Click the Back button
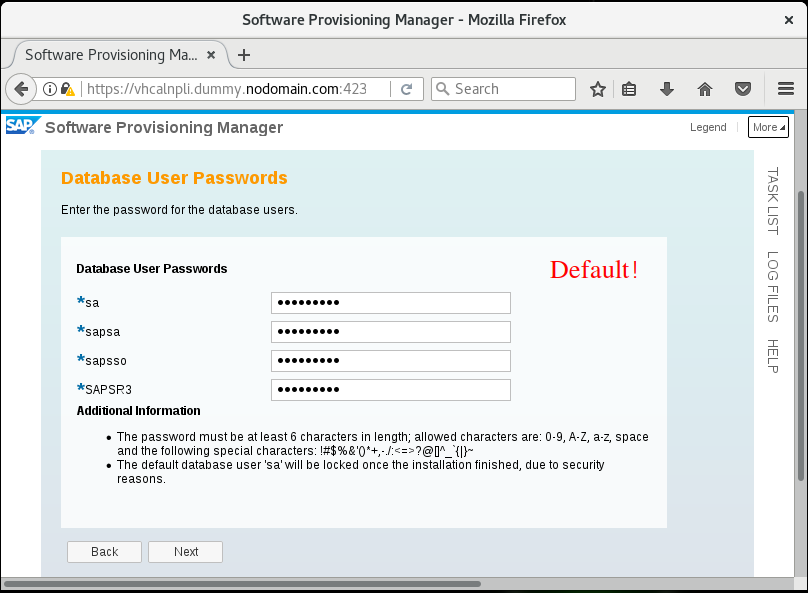Image resolution: width=808 pixels, height=593 pixels. (x=104, y=552)
